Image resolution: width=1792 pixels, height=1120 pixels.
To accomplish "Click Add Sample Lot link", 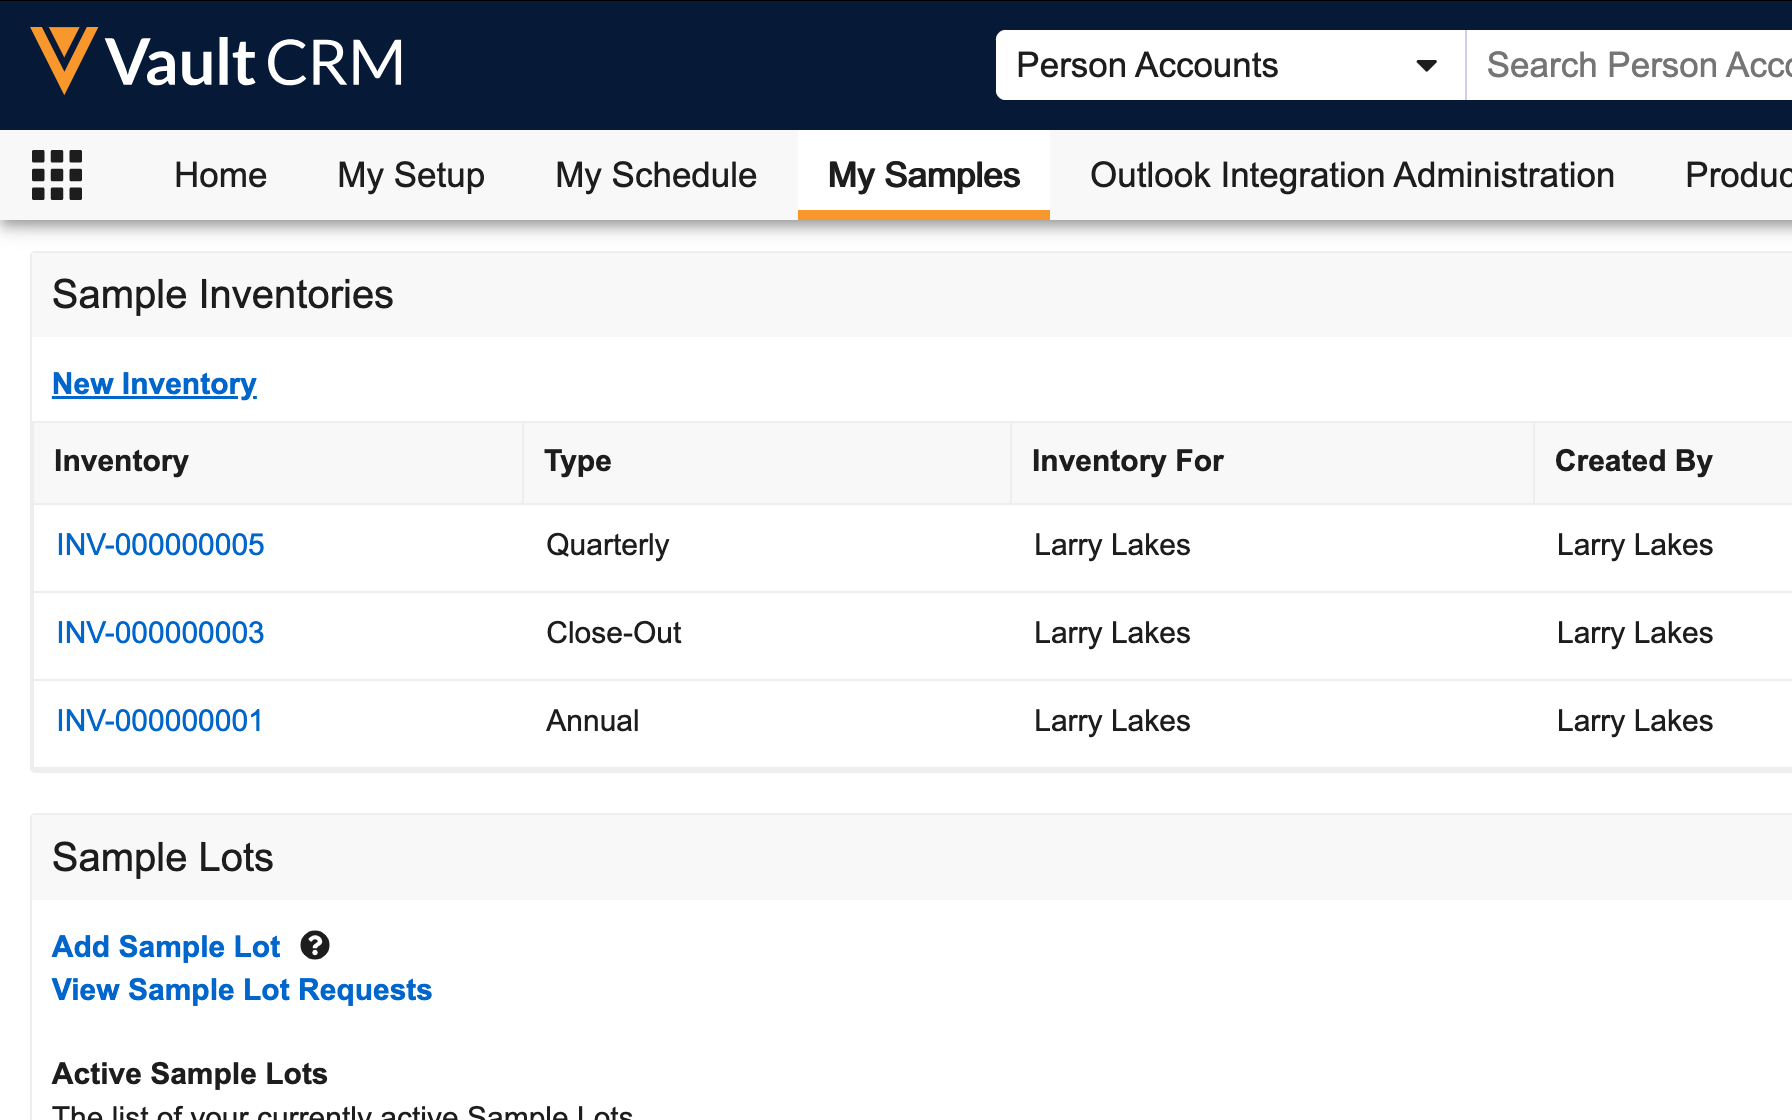I will [166, 946].
